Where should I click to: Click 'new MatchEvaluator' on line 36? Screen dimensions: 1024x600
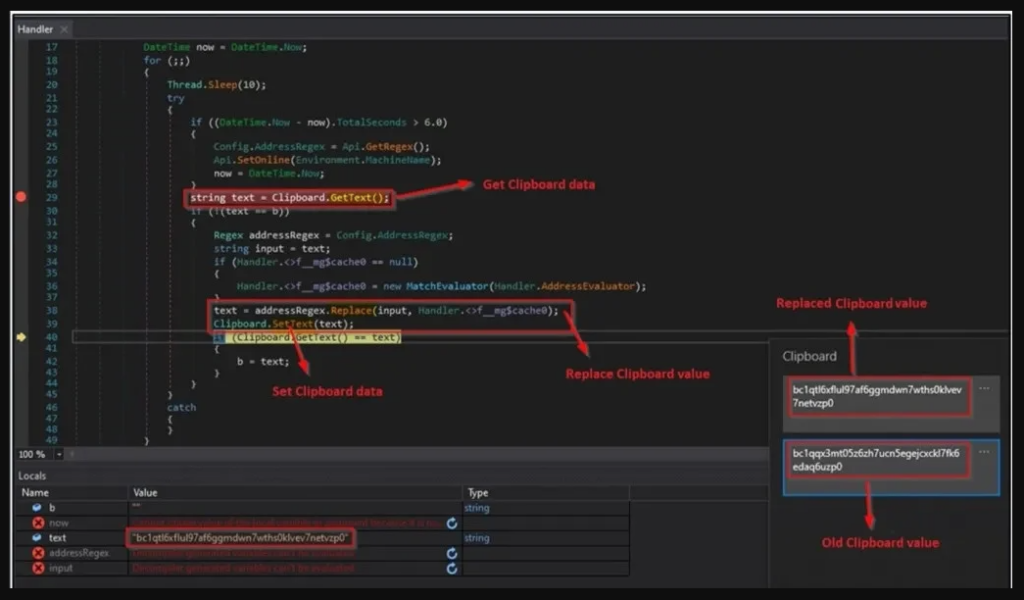[436, 286]
